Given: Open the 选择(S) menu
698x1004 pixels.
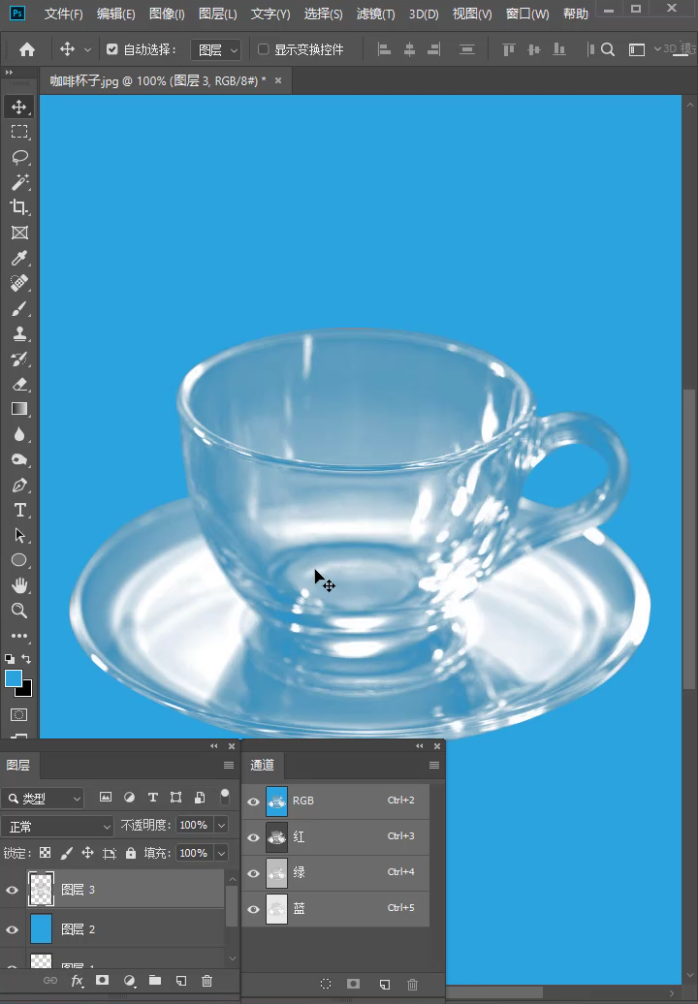Looking at the screenshot, I should click(x=323, y=14).
